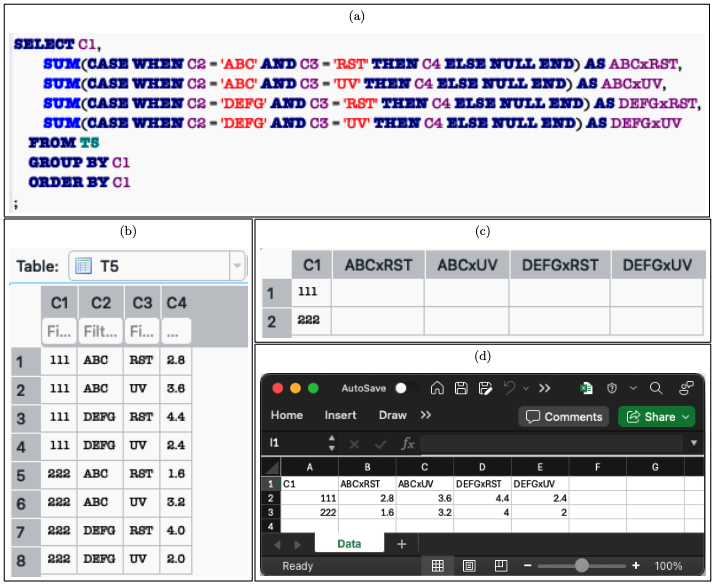Click the Save As pencil-disk icon
This screenshot has height=586, width=717.
(x=485, y=388)
